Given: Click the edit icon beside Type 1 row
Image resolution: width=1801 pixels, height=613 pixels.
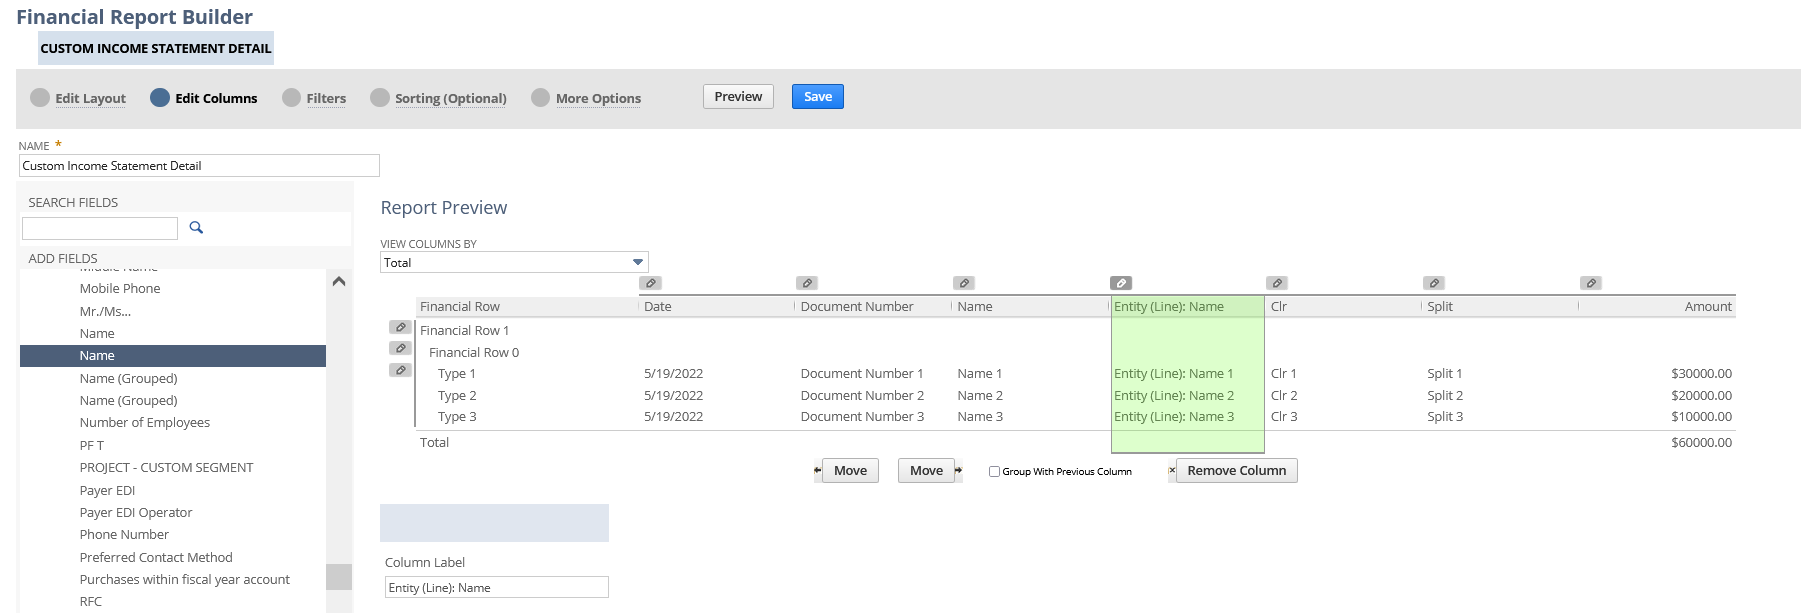Looking at the screenshot, I should (x=400, y=370).
